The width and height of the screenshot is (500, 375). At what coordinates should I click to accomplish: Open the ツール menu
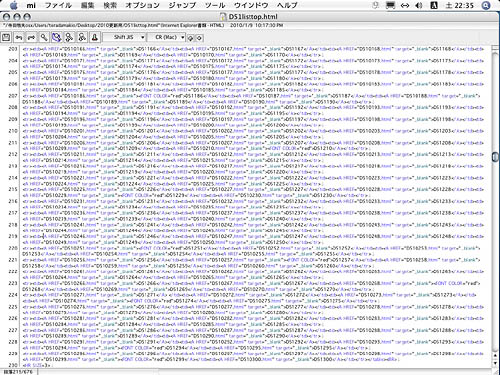pyautogui.click(x=215, y=5)
